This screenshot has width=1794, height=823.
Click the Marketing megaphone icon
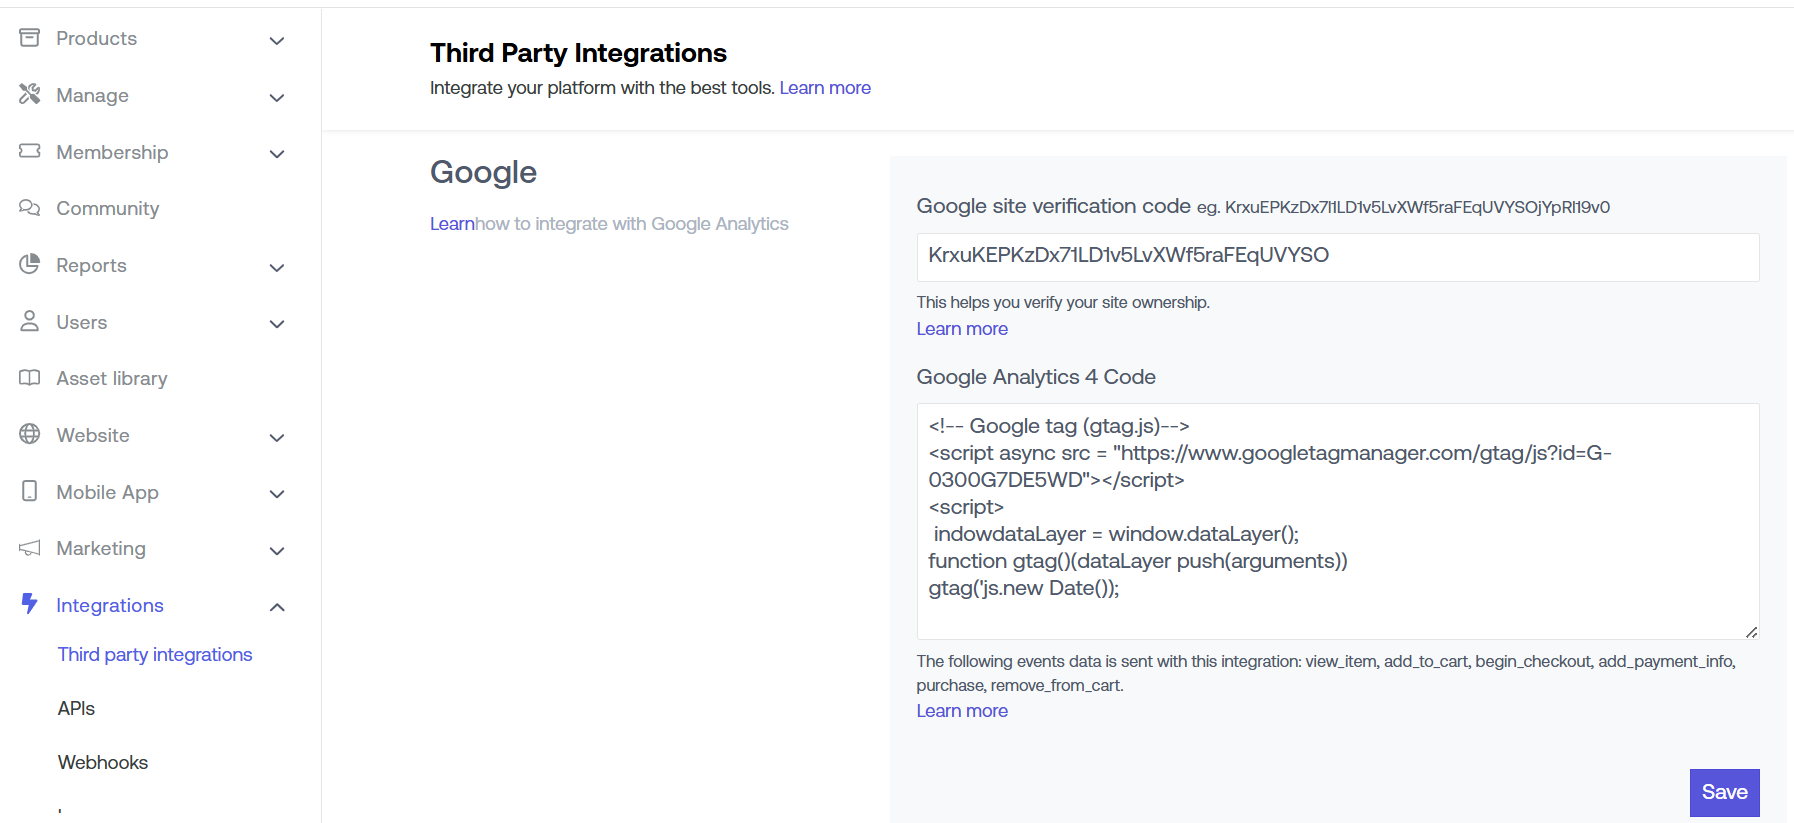(30, 548)
